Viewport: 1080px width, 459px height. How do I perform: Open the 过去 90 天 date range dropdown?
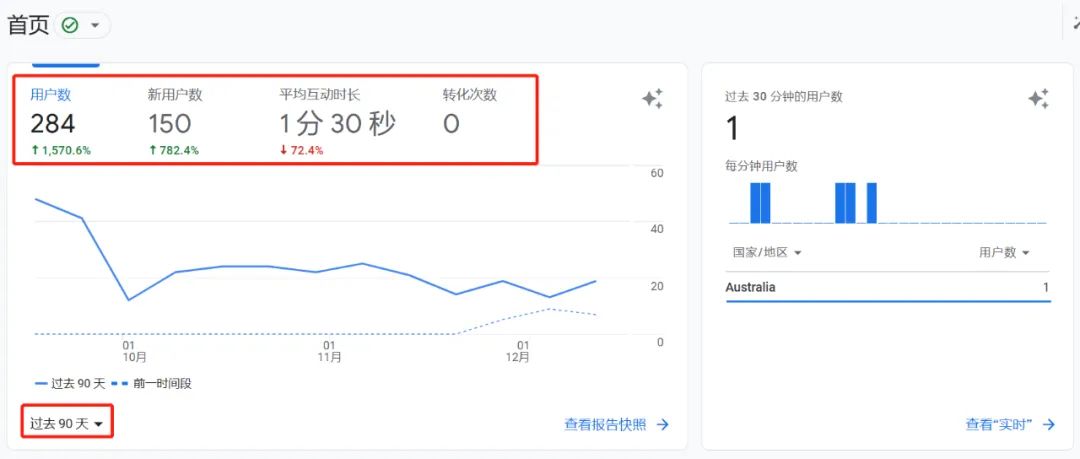[67, 424]
